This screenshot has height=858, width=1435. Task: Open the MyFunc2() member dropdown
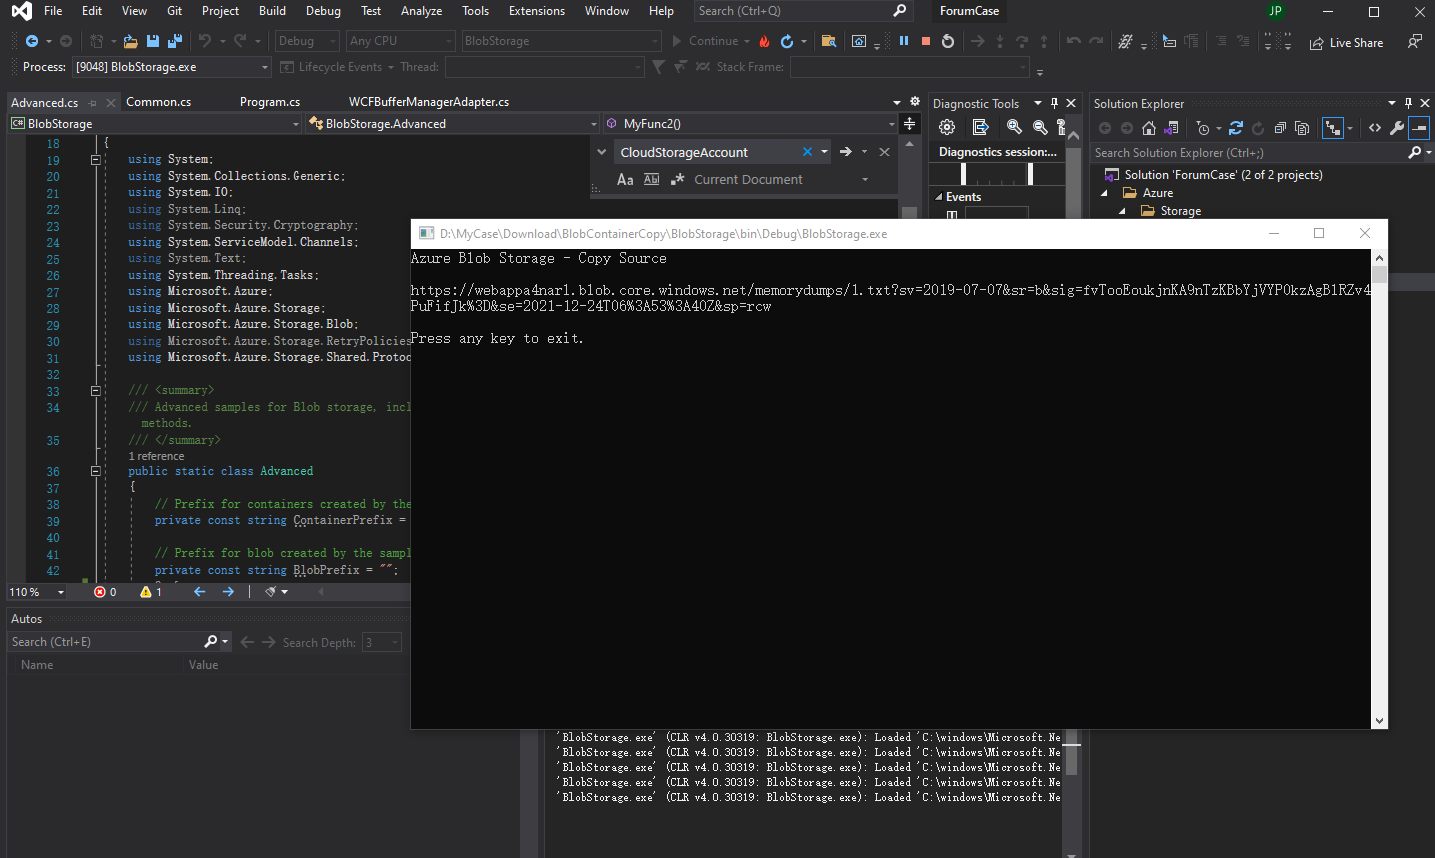tap(751, 124)
